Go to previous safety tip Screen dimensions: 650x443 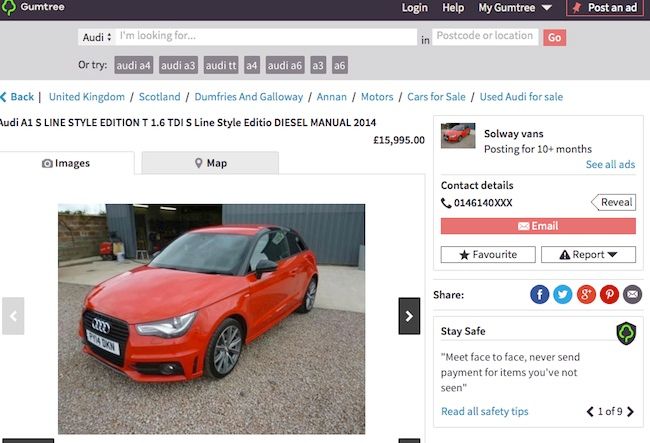click(590, 412)
